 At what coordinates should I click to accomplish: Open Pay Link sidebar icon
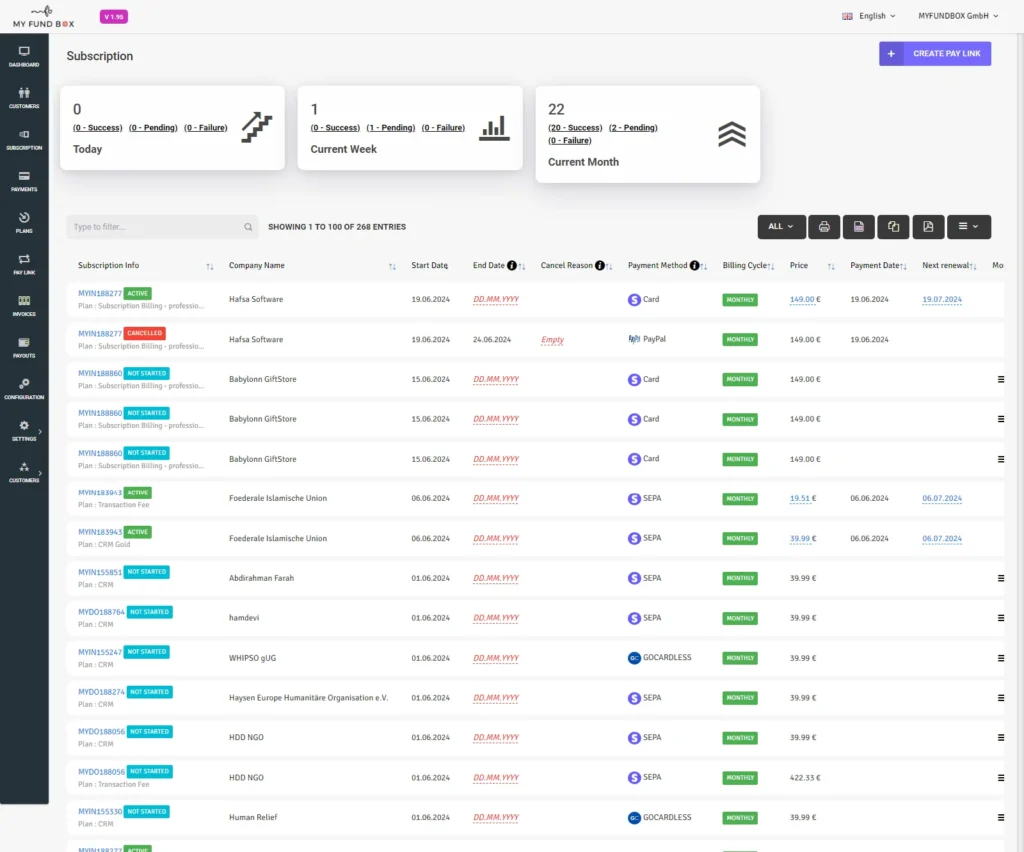pos(24,264)
